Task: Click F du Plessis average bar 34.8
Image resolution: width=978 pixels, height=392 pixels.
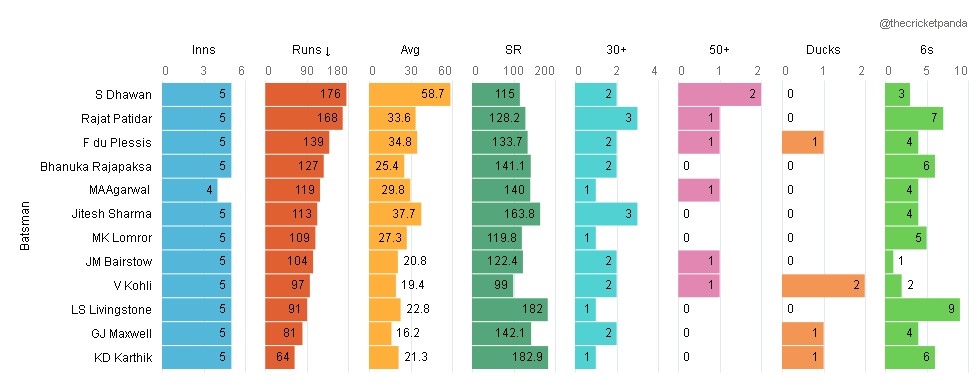Action: (x=393, y=142)
